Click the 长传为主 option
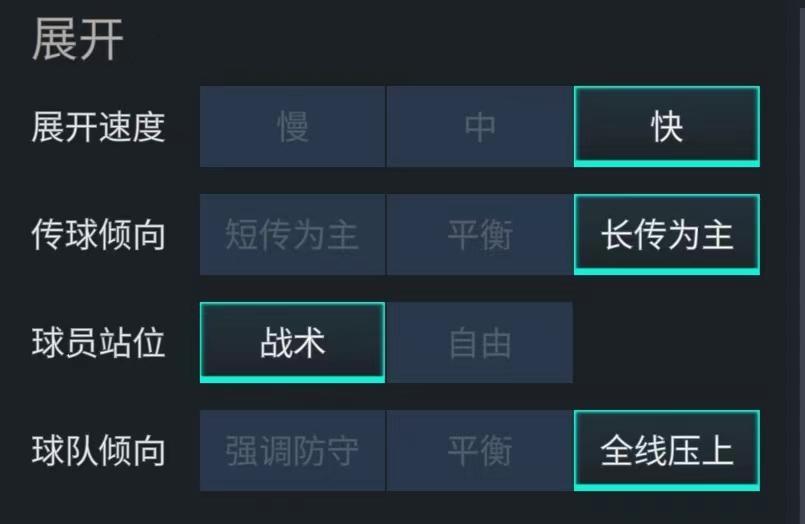The image size is (805, 524). [x=666, y=235]
